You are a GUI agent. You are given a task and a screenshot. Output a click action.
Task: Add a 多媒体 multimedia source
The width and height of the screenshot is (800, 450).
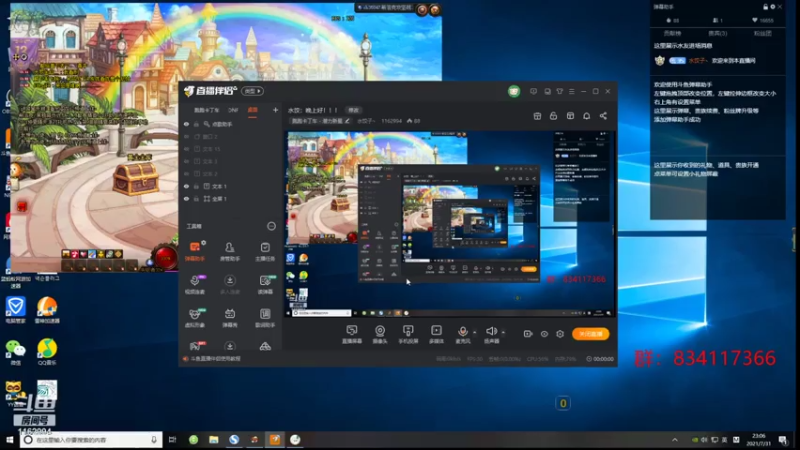pos(436,334)
